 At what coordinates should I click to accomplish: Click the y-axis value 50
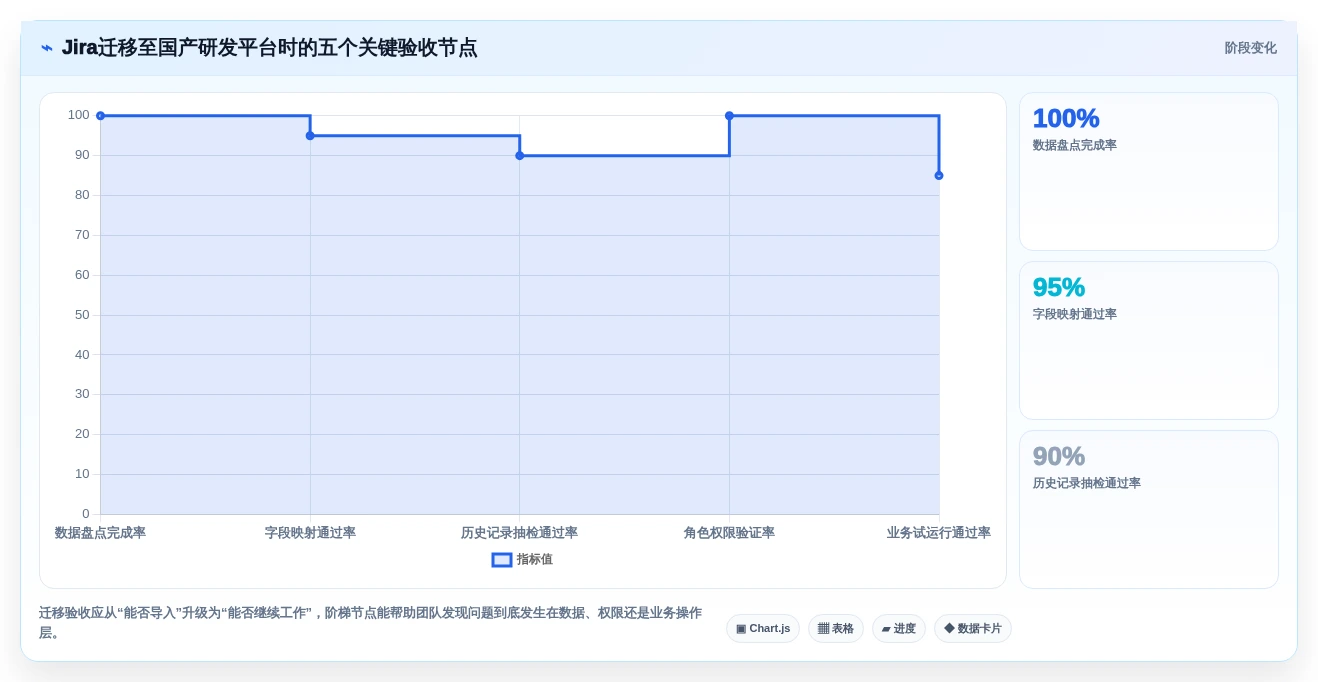(82, 315)
